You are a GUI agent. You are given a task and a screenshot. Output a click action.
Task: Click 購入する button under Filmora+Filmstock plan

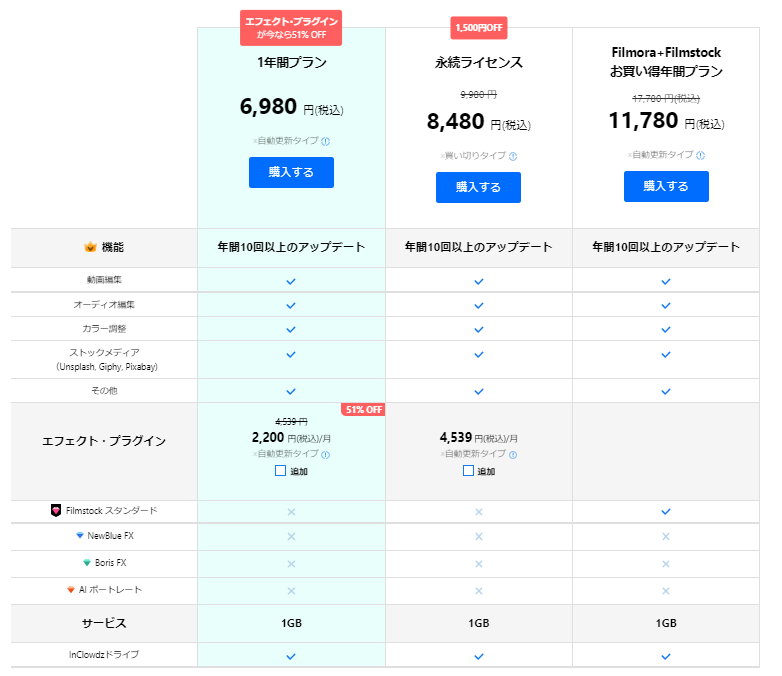[666, 187]
